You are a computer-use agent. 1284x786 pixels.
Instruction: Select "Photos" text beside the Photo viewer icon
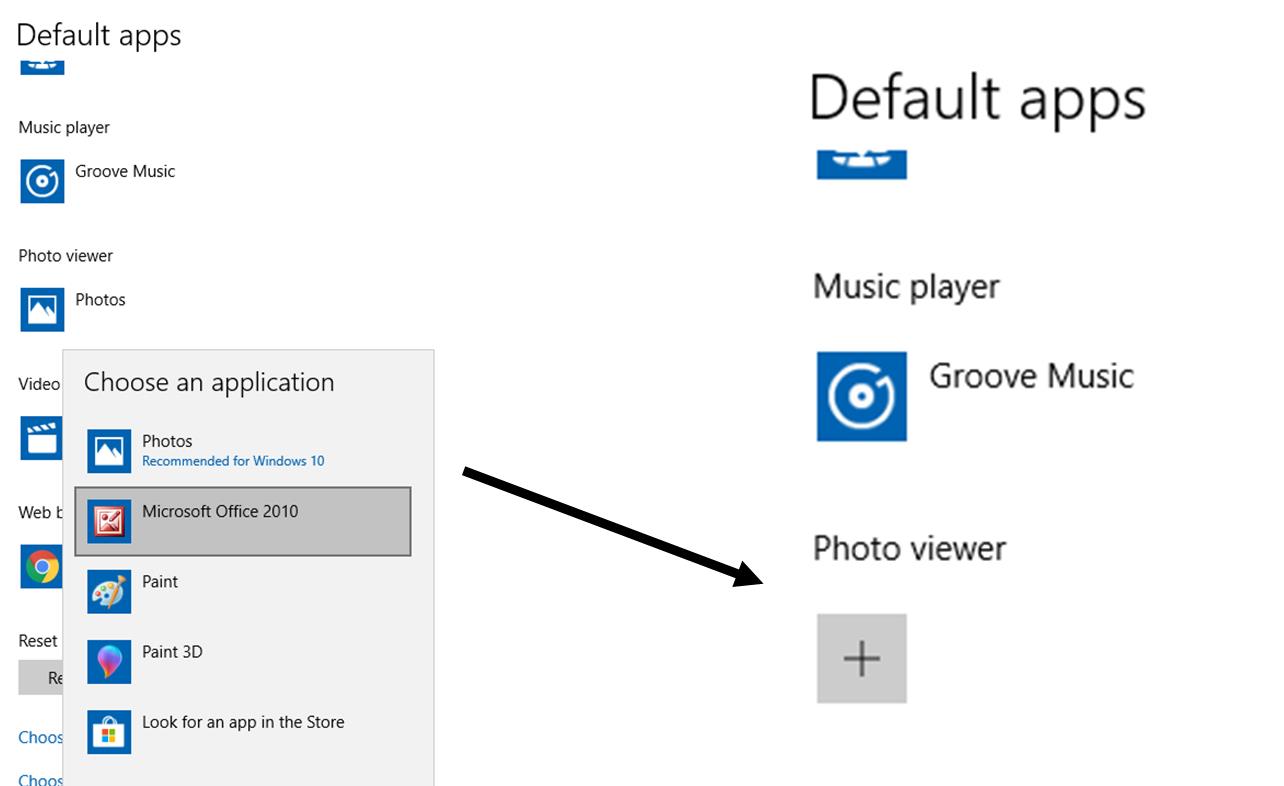click(x=100, y=300)
